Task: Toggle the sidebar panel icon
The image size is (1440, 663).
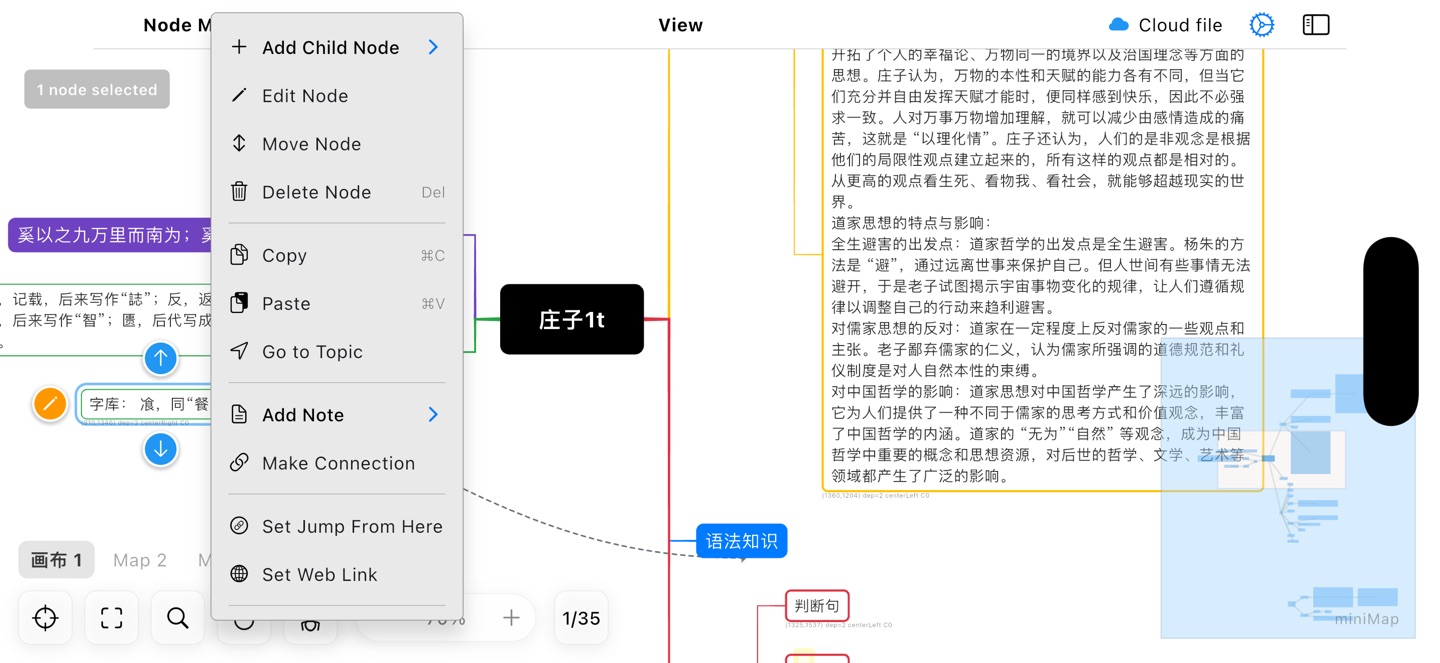Action: coord(1316,25)
